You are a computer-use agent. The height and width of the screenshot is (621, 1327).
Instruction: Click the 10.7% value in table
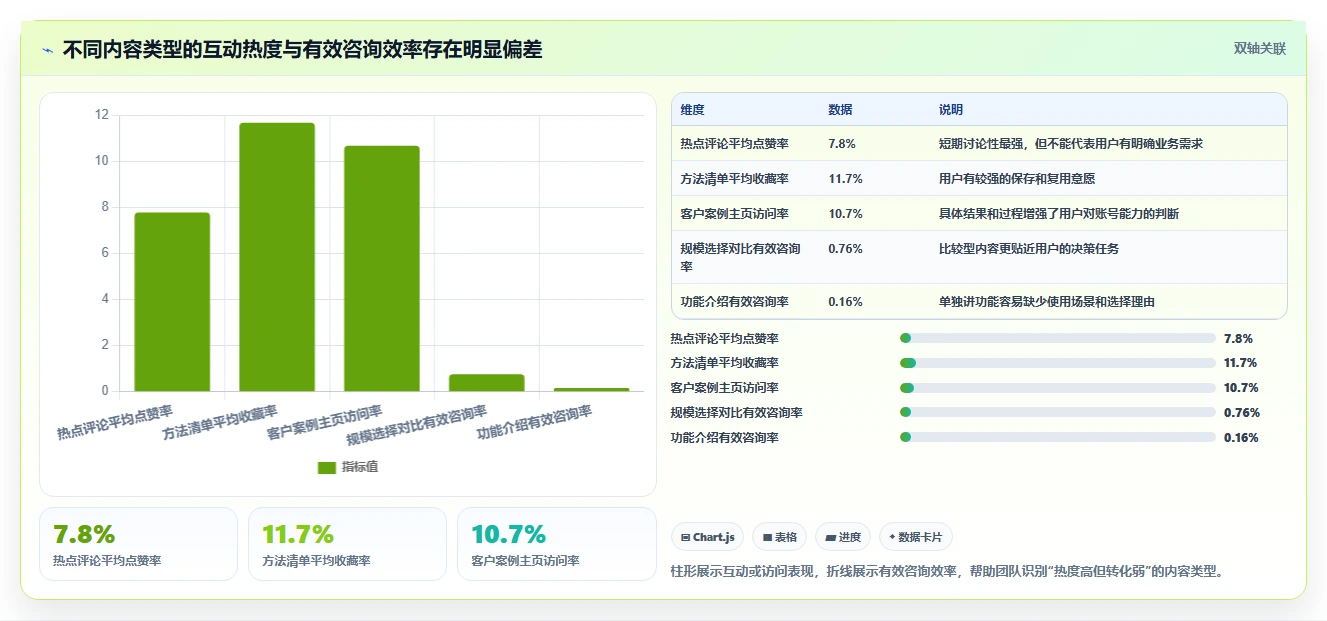(845, 214)
